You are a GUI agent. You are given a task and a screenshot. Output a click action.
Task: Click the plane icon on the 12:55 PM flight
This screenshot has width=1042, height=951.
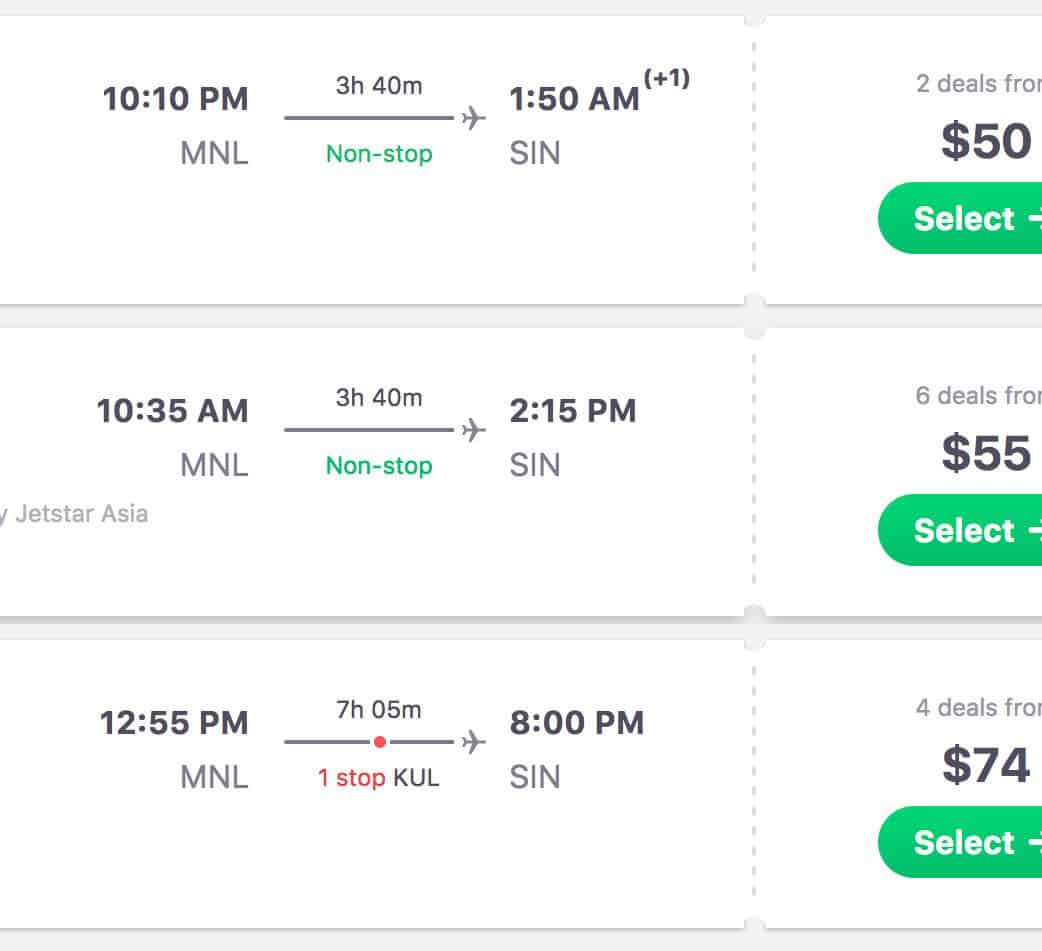tap(473, 742)
